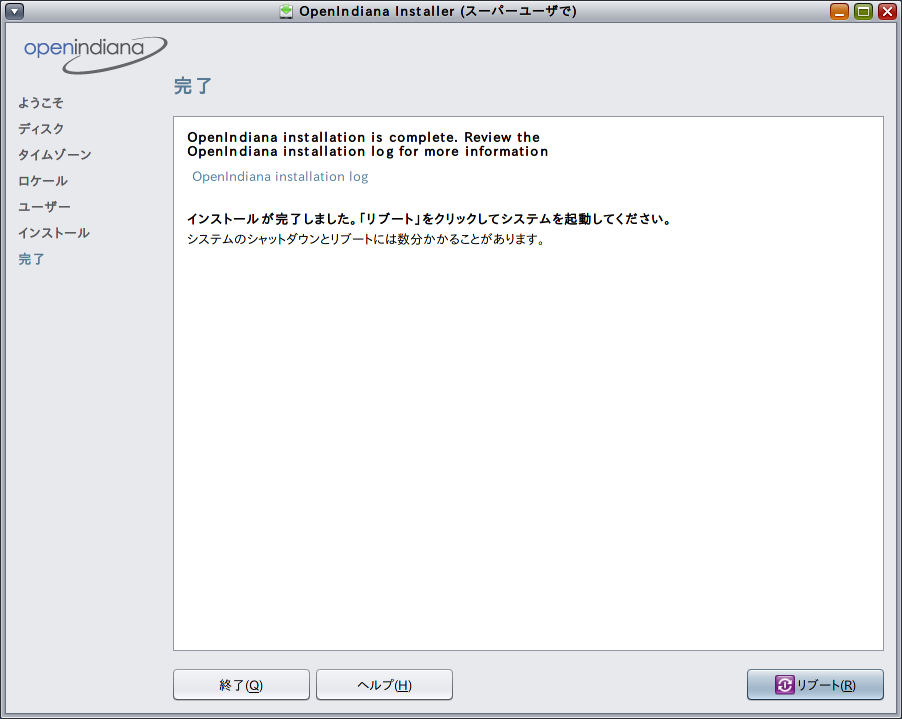Open help with ヘルプ(H) button

coord(384,684)
